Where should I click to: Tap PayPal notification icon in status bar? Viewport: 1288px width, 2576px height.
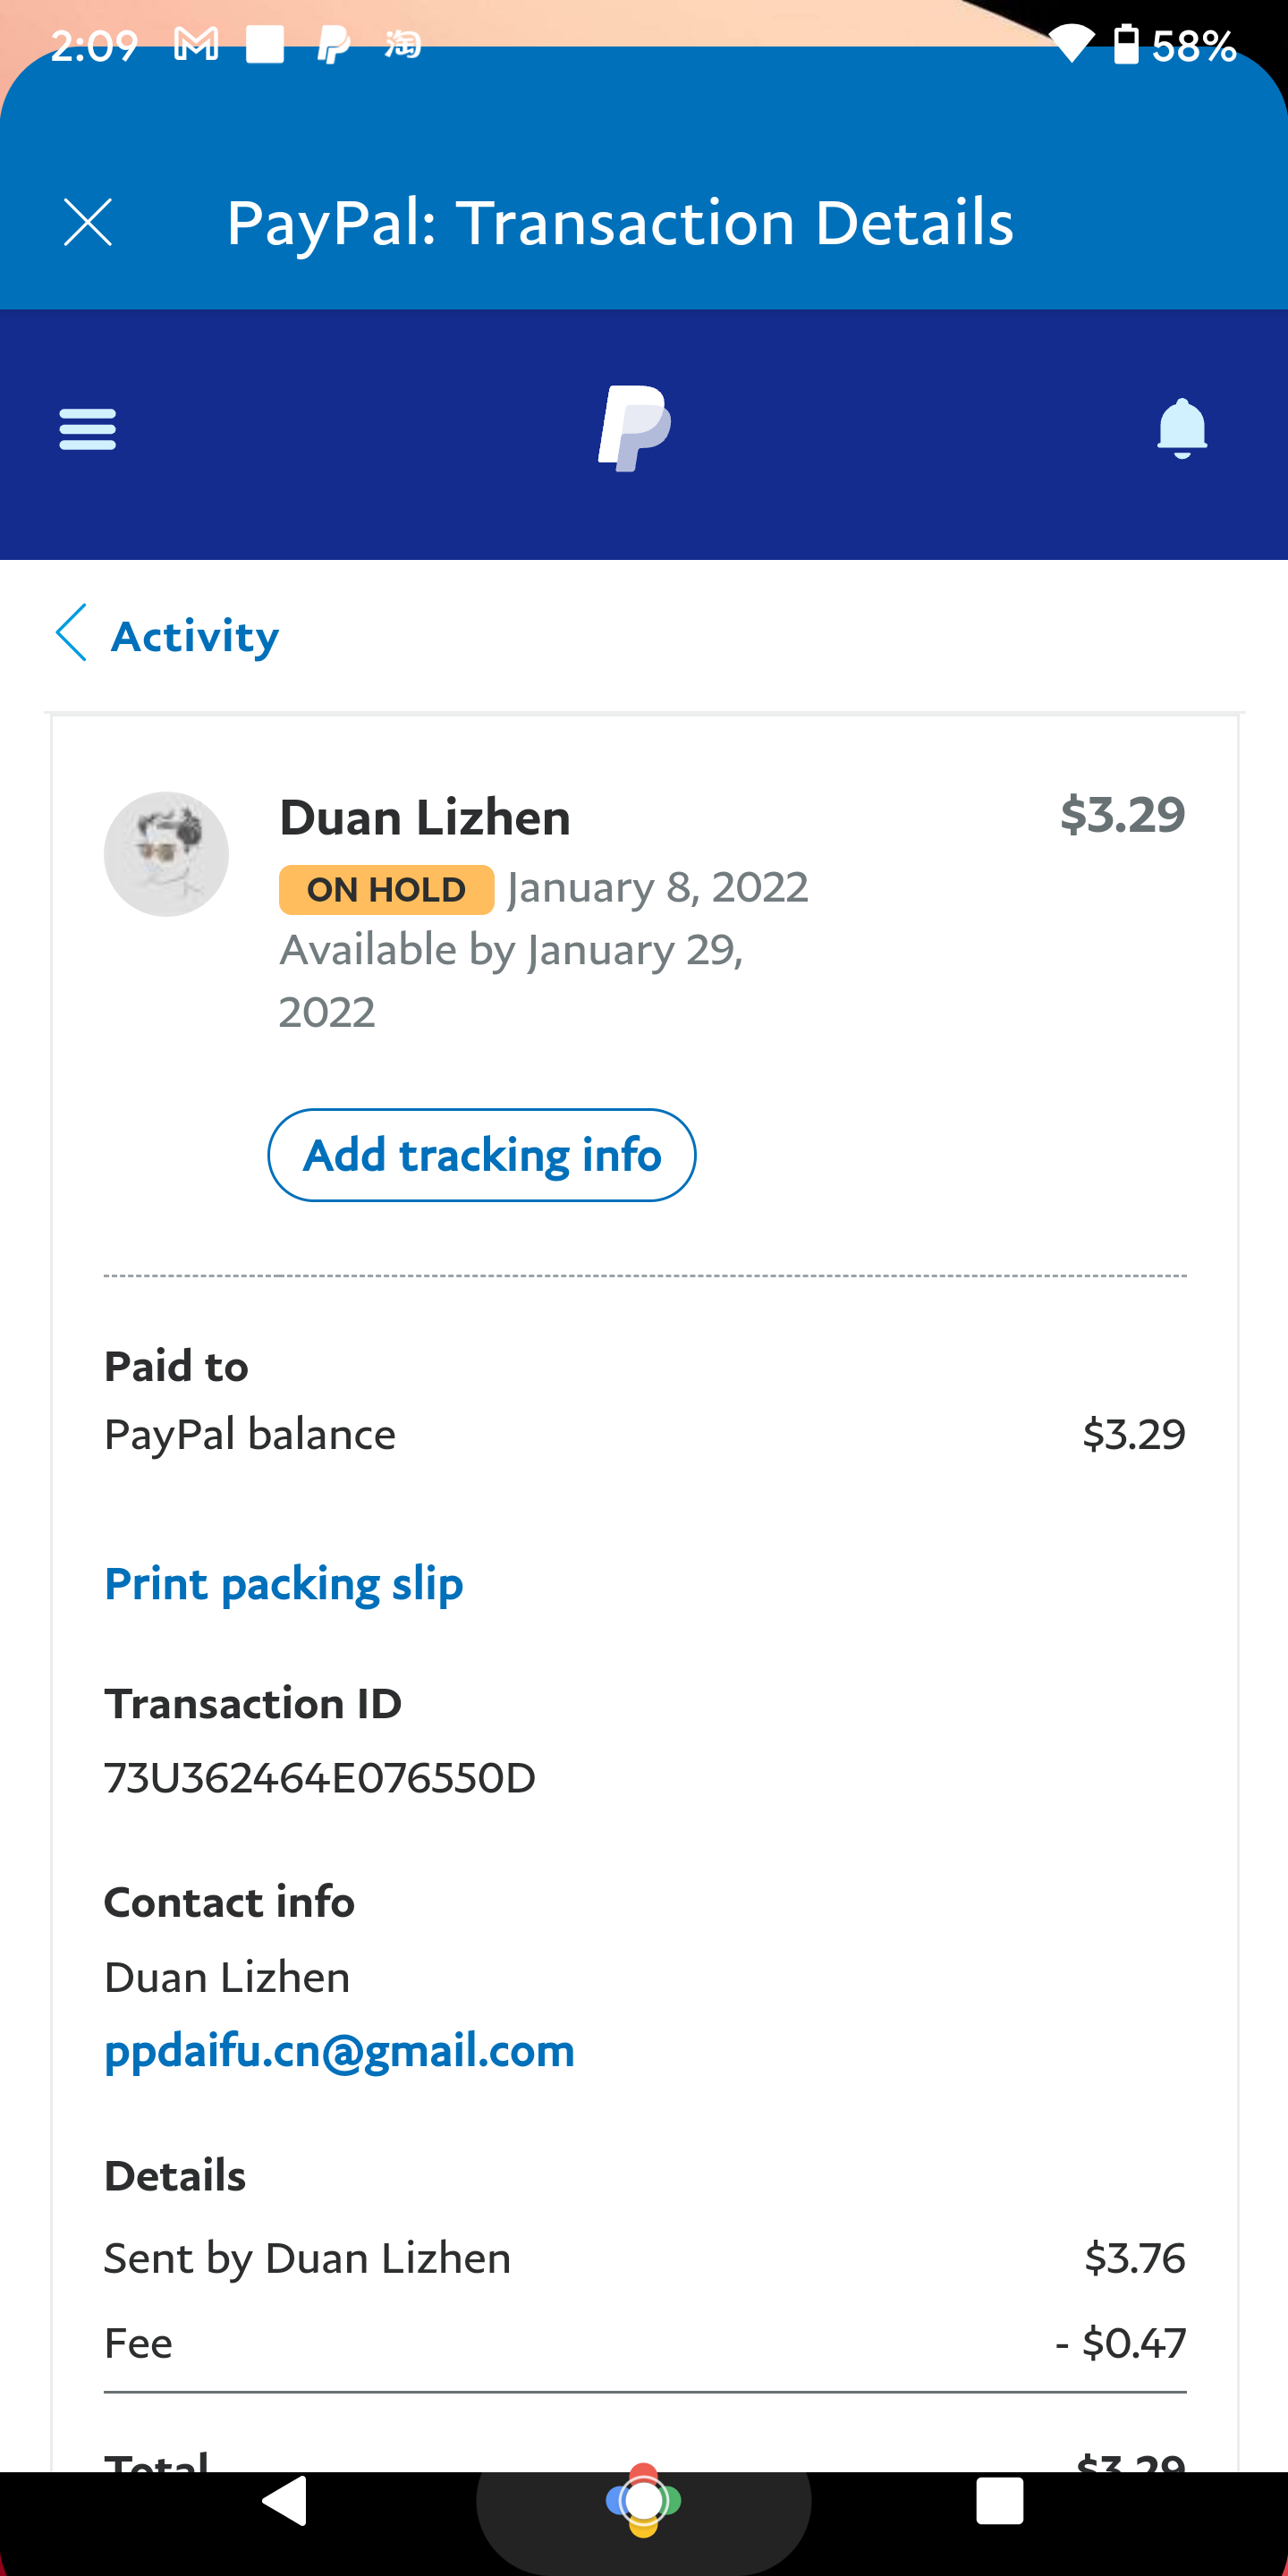click(333, 45)
